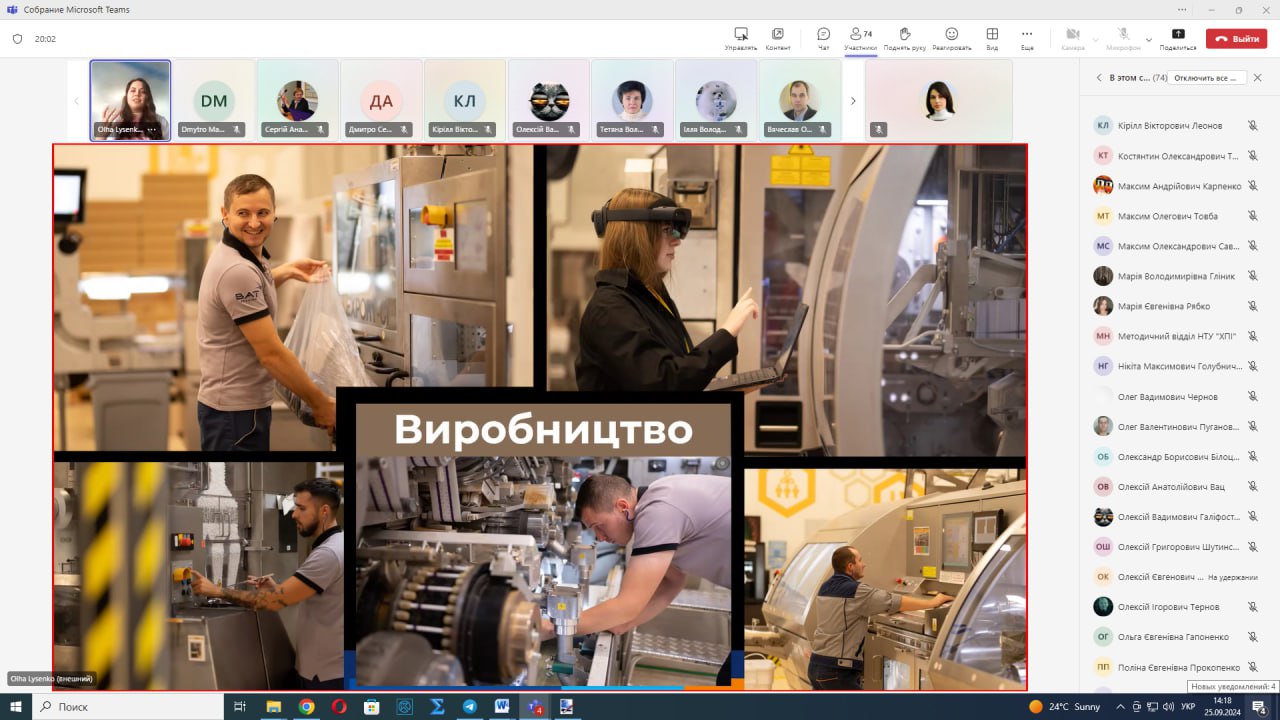This screenshot has height=720, width=1280.
Task: Select participant Олексій Вадимович Галіфост
Action: [1176, 516]
